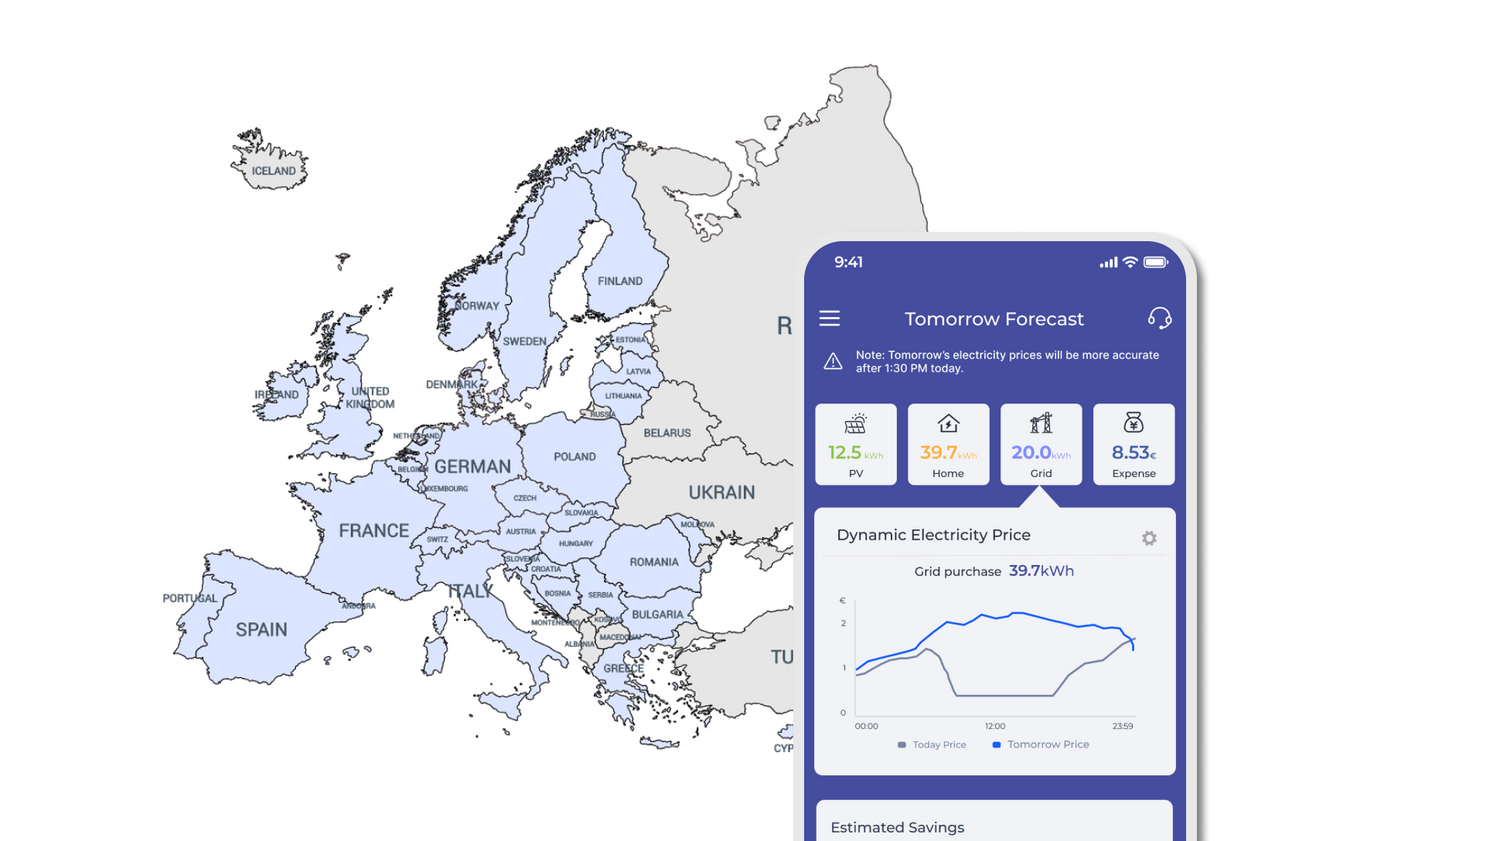
Task: Toggle Today Price legend series
Action: (932, 745)
